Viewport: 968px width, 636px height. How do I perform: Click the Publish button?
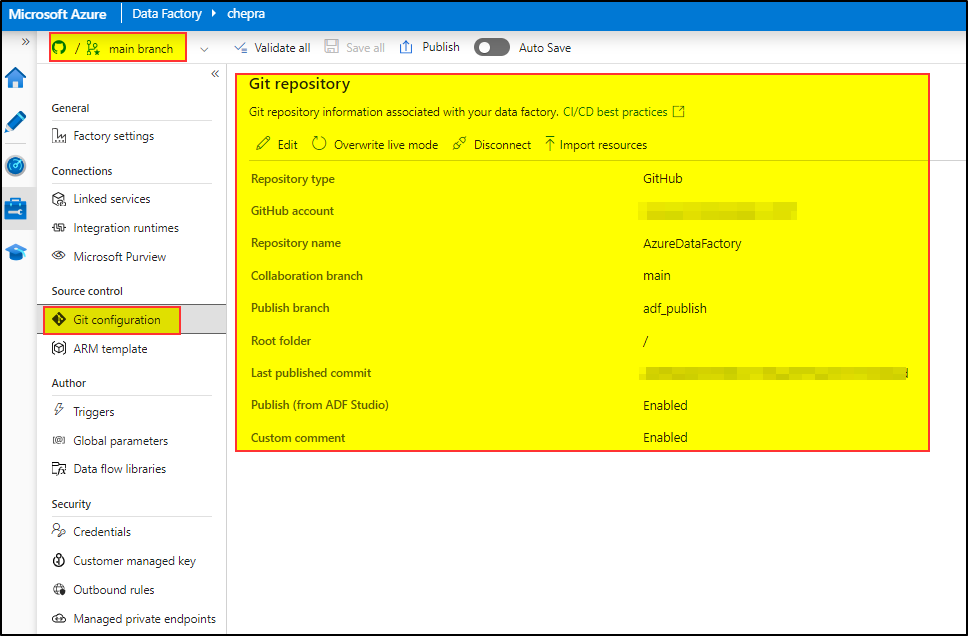430,47
